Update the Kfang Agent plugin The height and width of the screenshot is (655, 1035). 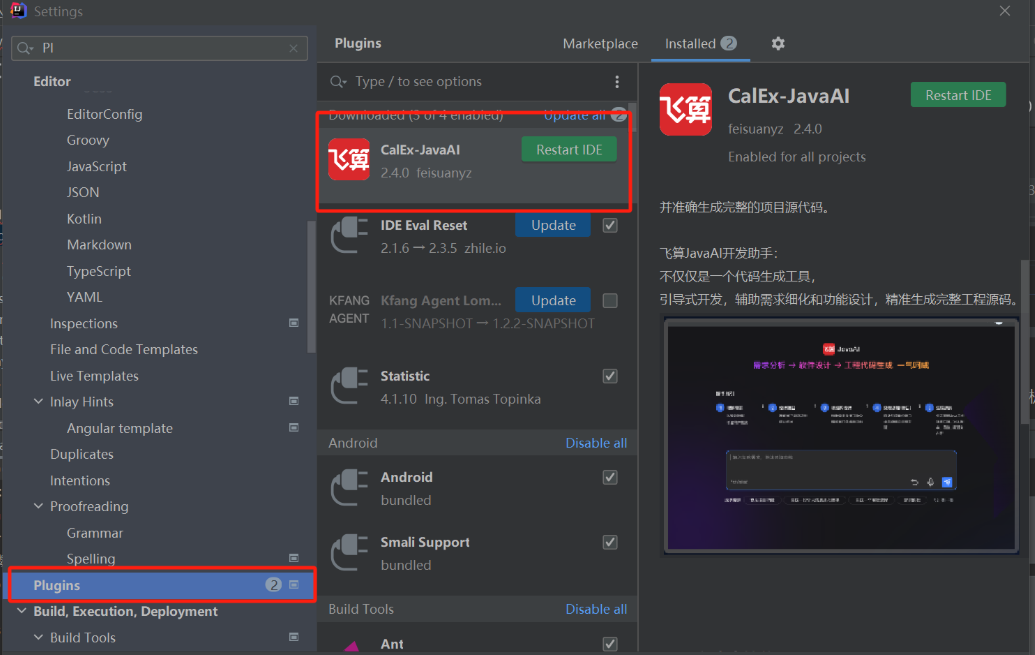(553, 300)
